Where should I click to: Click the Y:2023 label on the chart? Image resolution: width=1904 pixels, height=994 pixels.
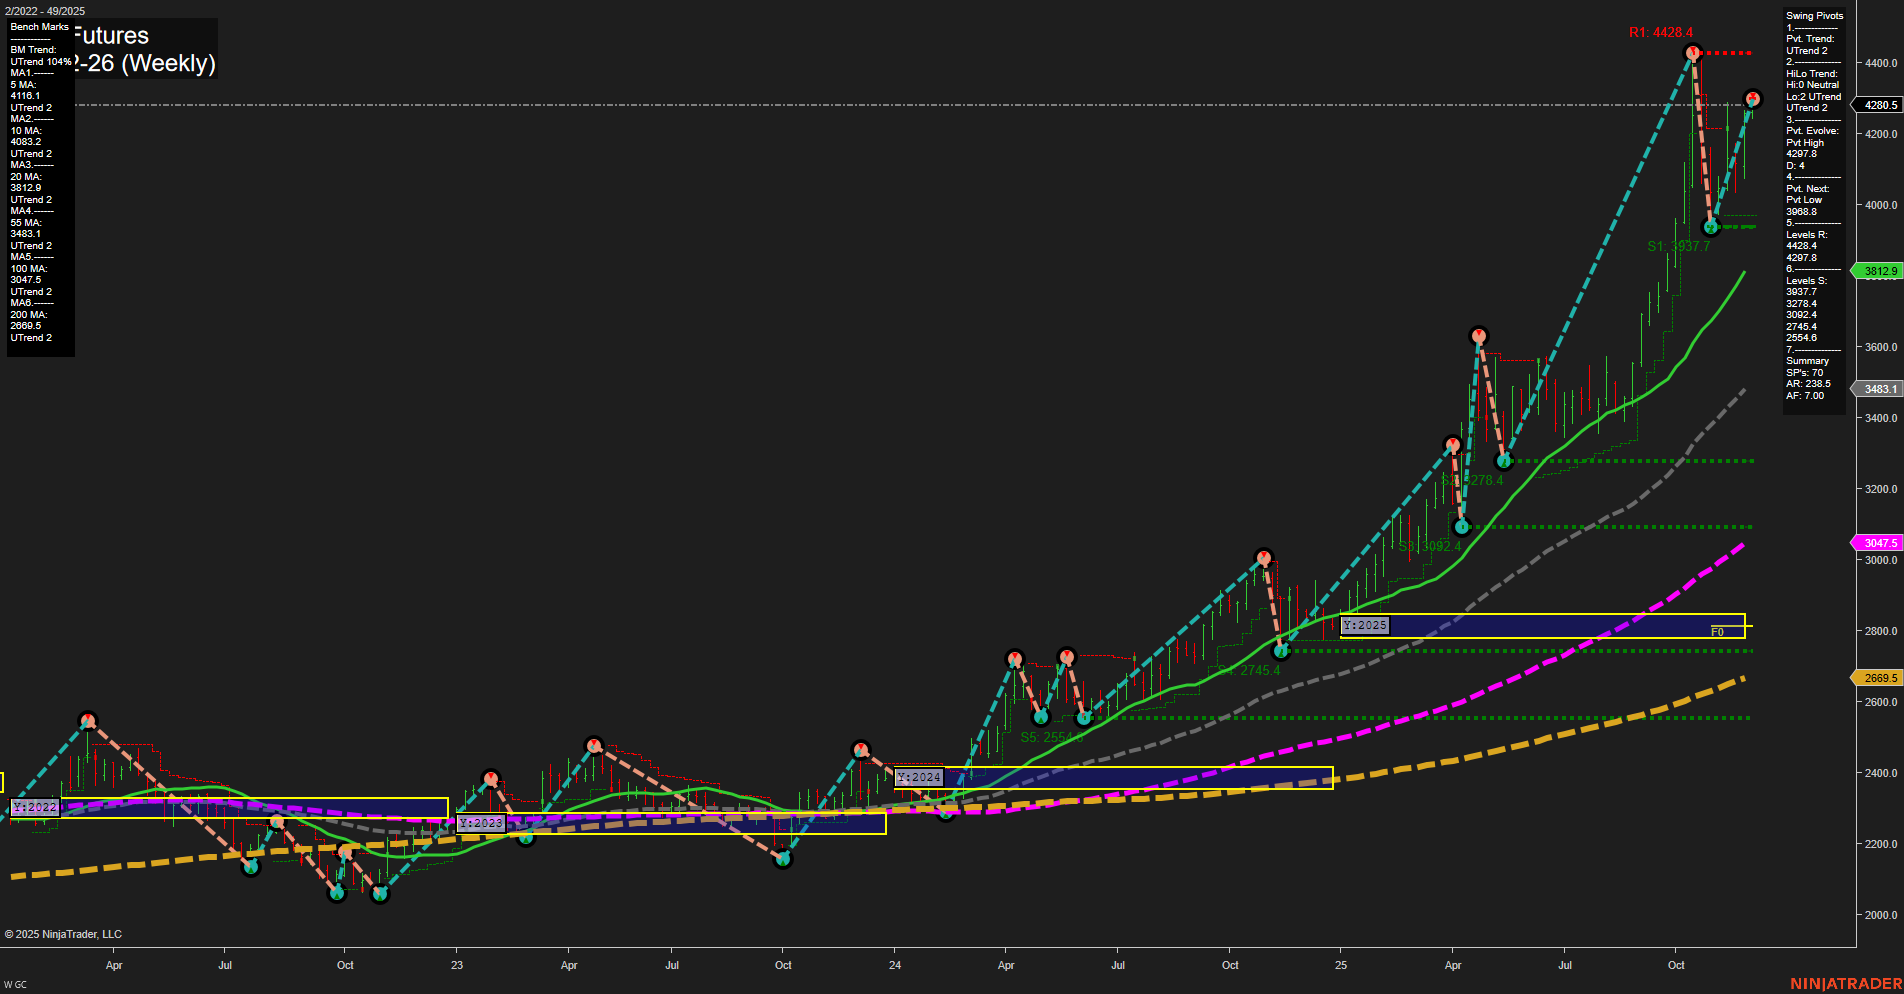point(481,823)
